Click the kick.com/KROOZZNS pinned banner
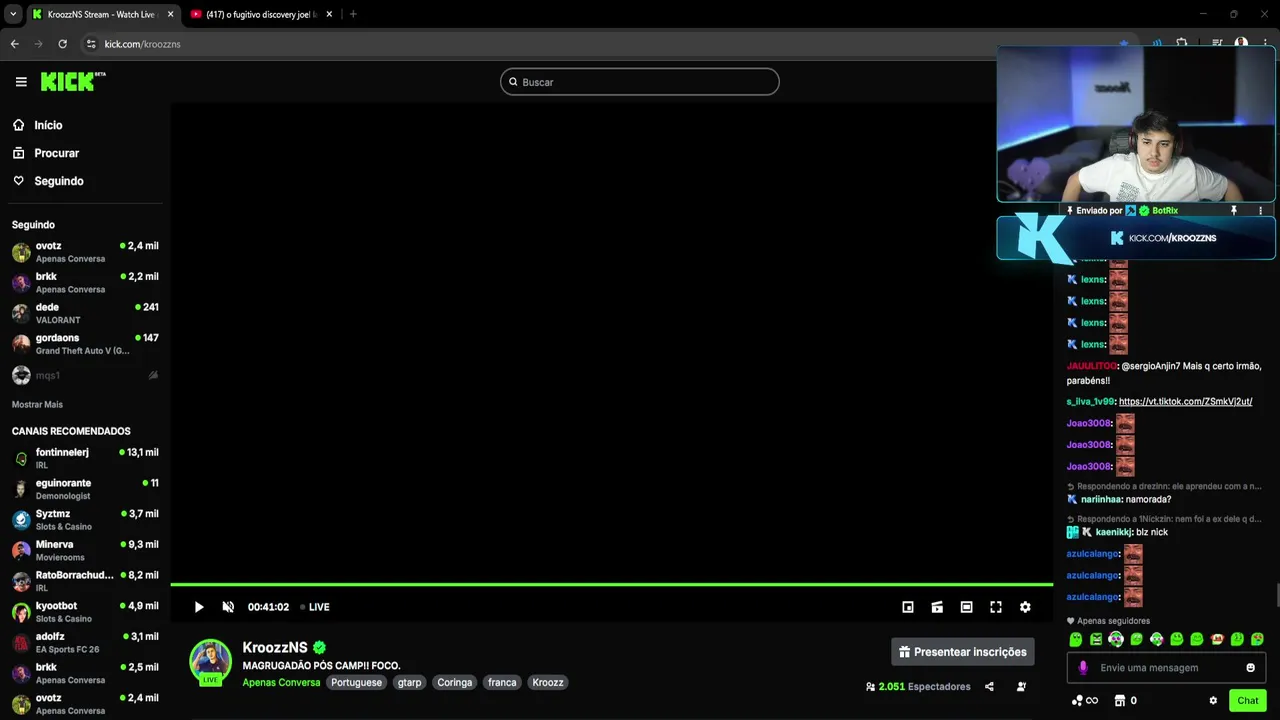Viewport: 1280px width, 720px height. (1135, 238)
